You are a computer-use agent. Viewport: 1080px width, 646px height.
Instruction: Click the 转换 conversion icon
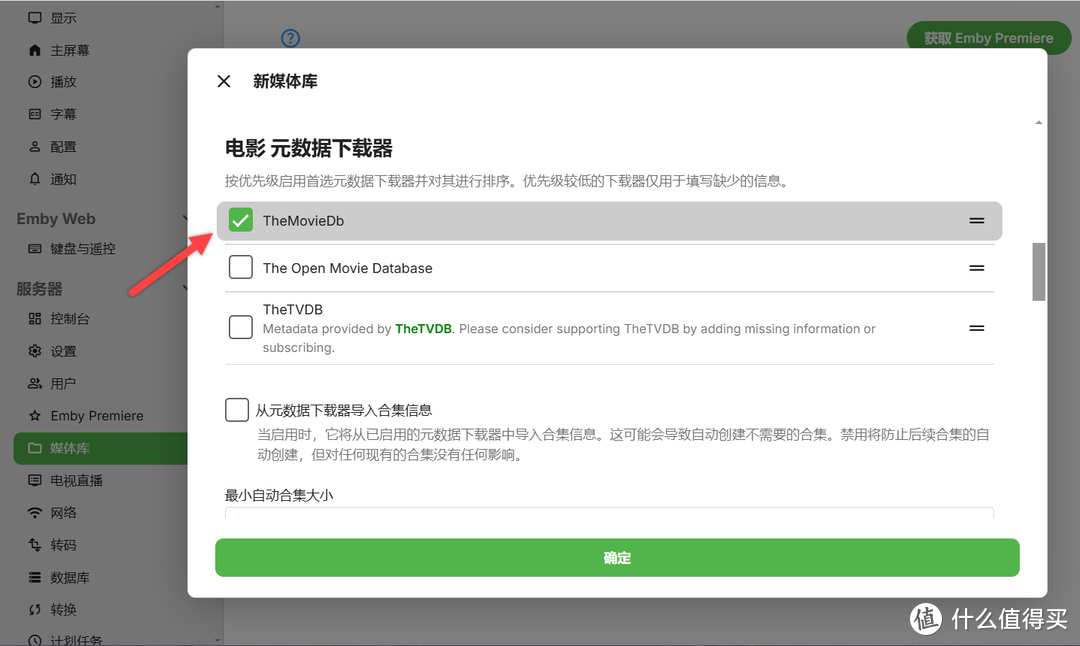tap(34, 609)
